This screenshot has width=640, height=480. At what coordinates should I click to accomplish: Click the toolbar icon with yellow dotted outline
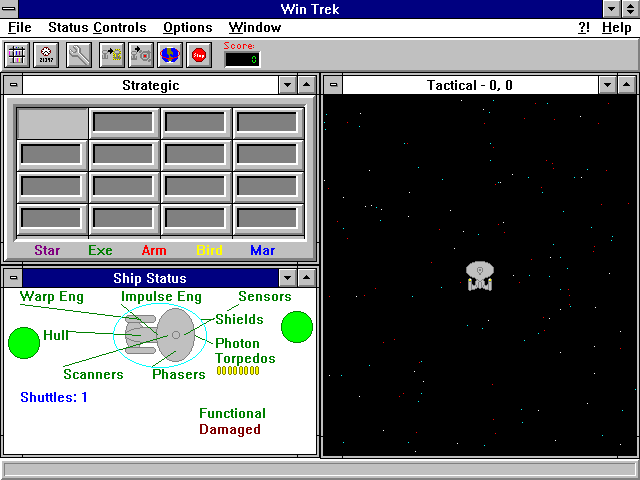point(112,55)
